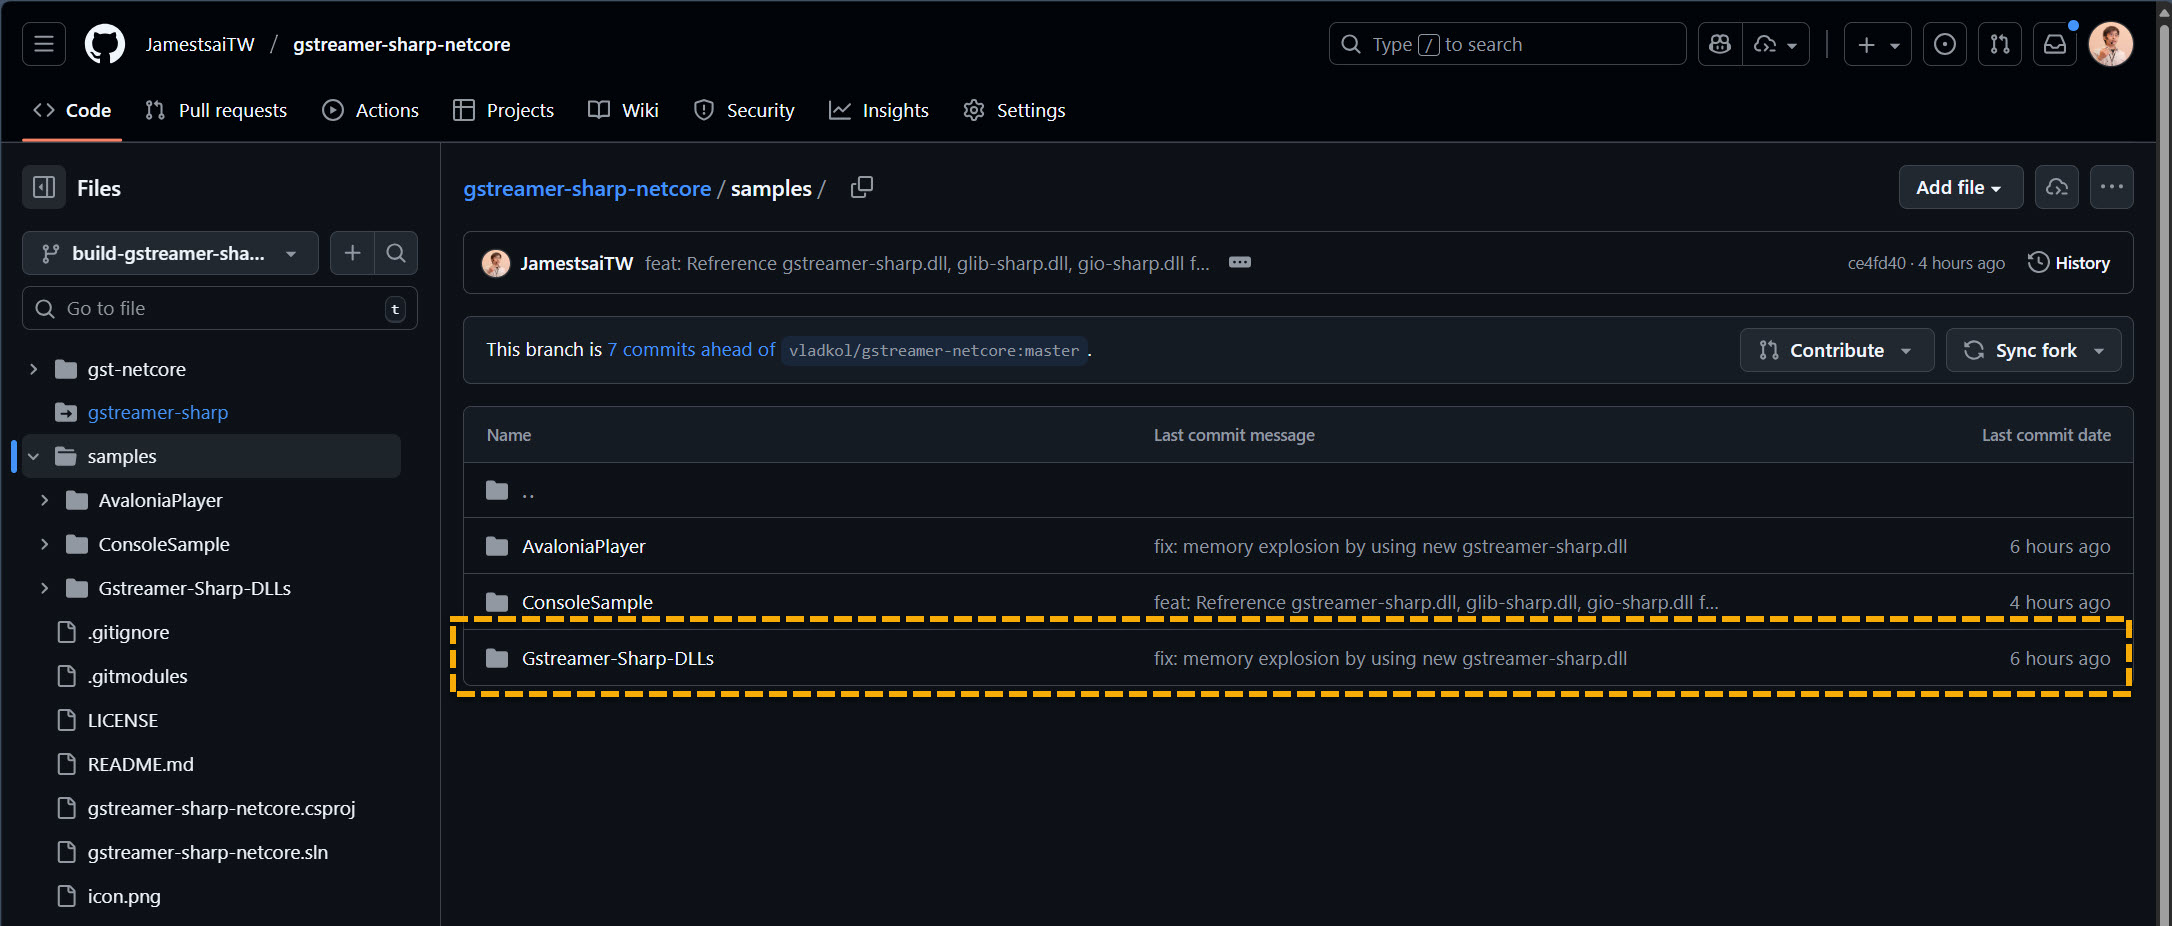Expand the commit message ellipsis
Screen dimensions: 2172x926
[x=1240, y=263]
